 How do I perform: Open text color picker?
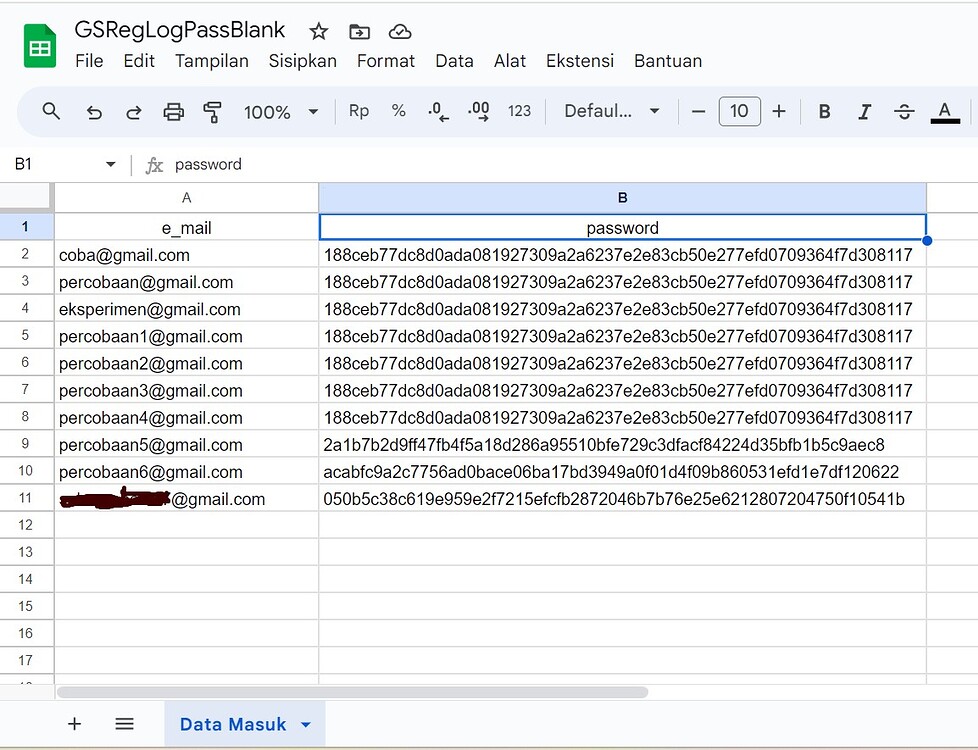[x=944, y=111]
